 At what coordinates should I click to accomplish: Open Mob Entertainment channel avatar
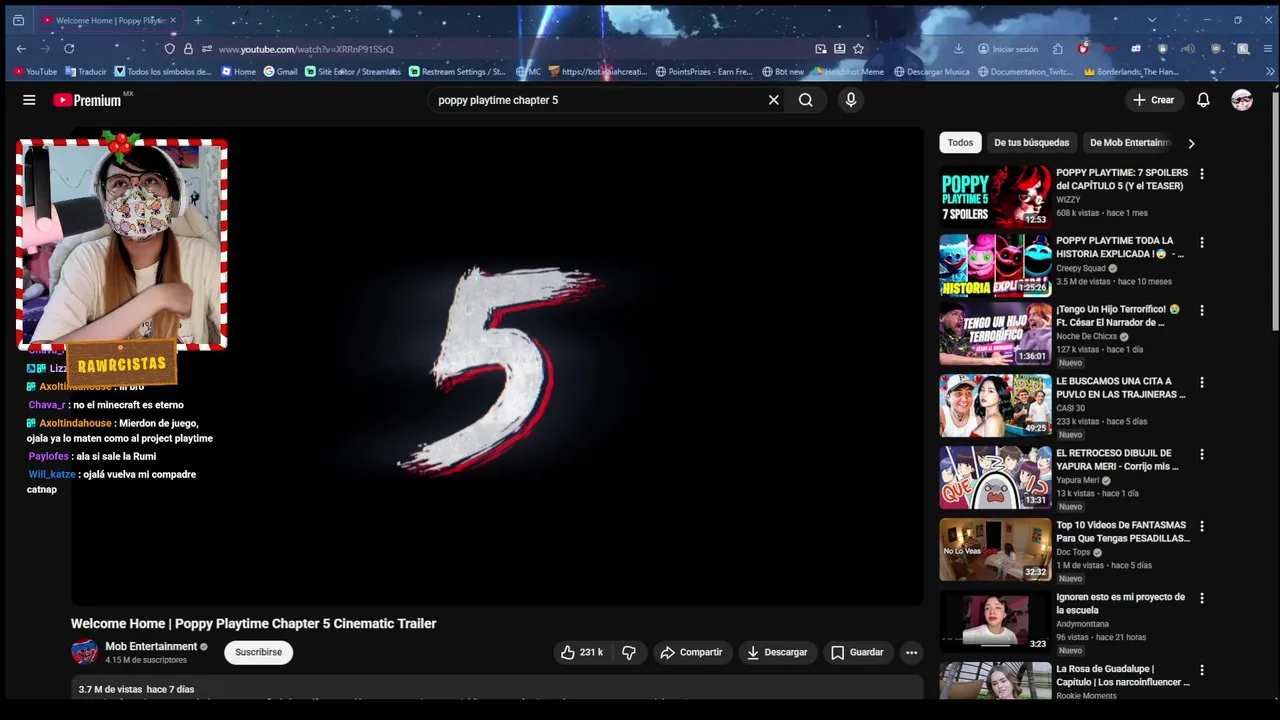[84, 652]
